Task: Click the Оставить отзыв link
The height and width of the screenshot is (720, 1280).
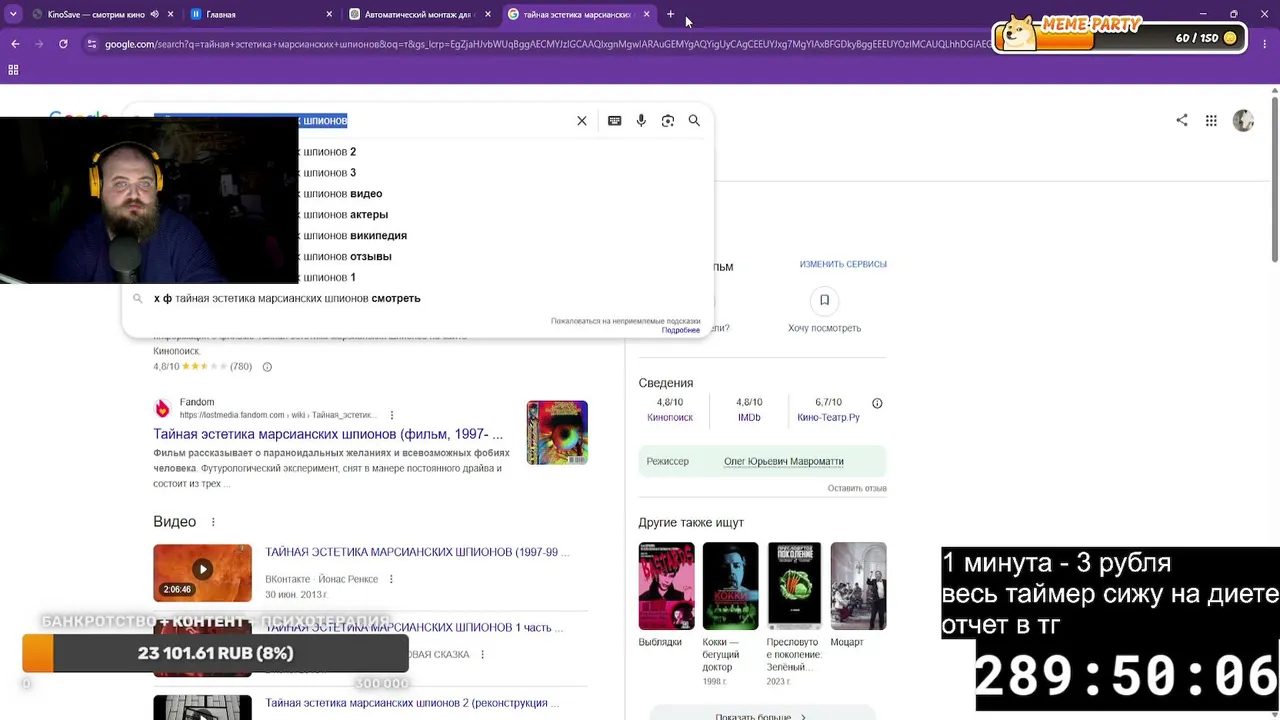Action: 857,488
